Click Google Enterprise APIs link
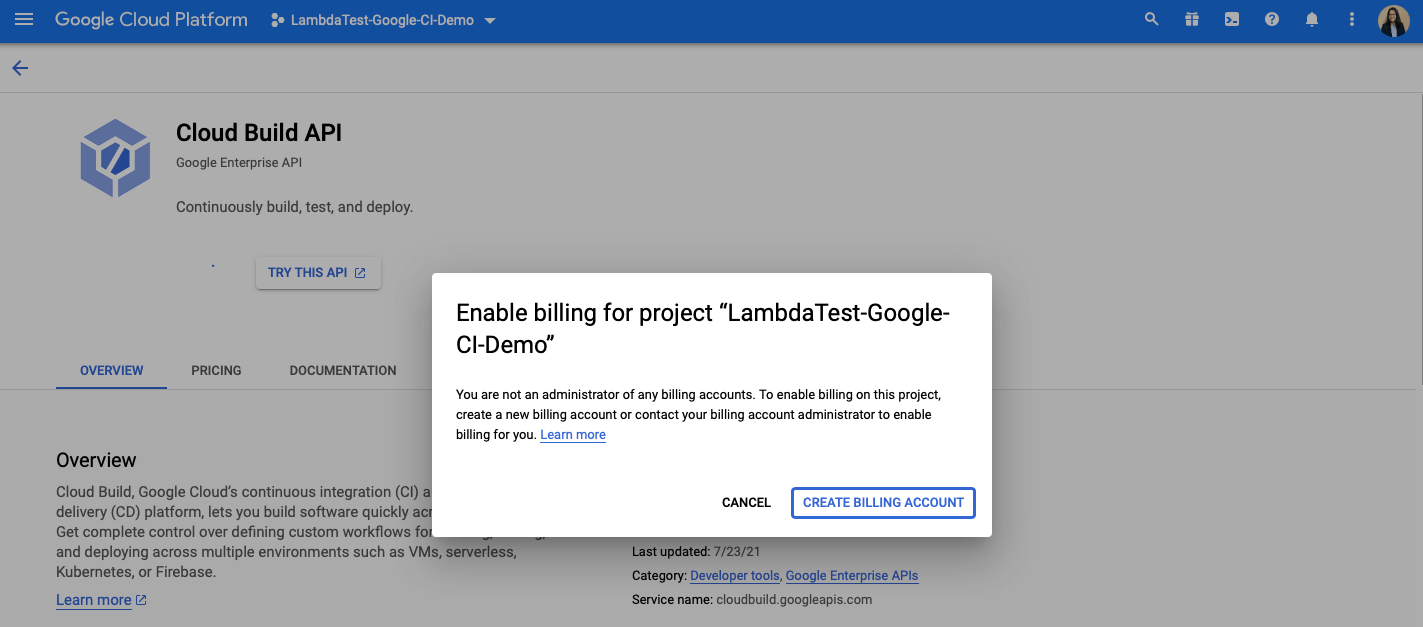The image size is (1423, 627). coord(851,575)
